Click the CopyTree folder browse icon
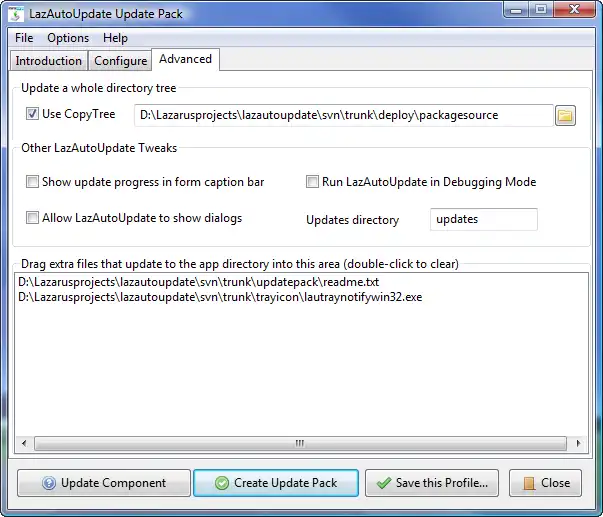 (x=565, y=115)
